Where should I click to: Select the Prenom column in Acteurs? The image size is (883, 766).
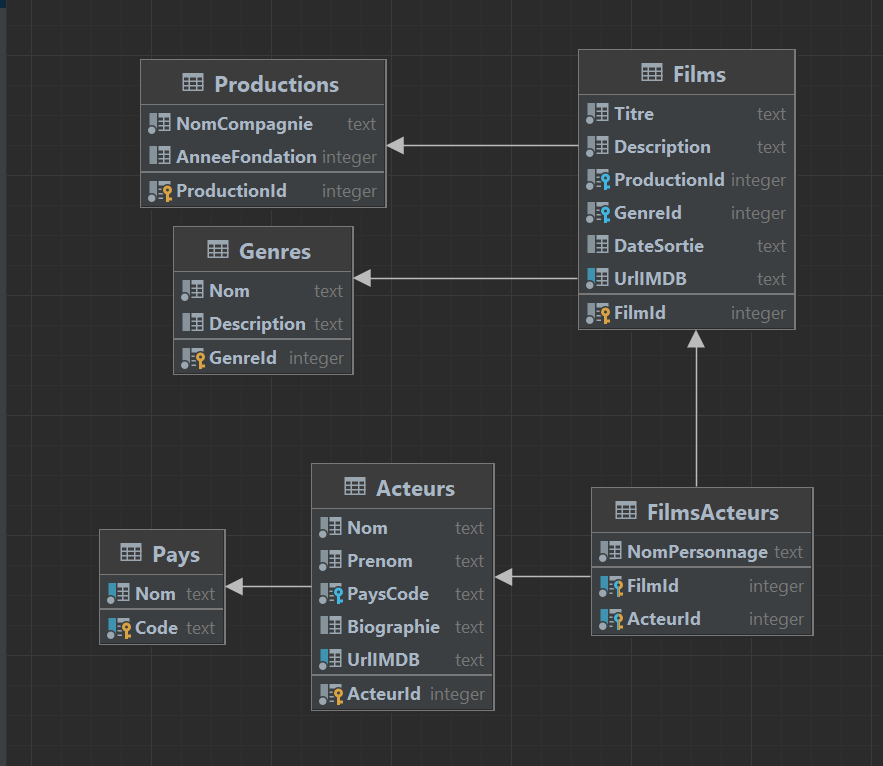[379, 561]
